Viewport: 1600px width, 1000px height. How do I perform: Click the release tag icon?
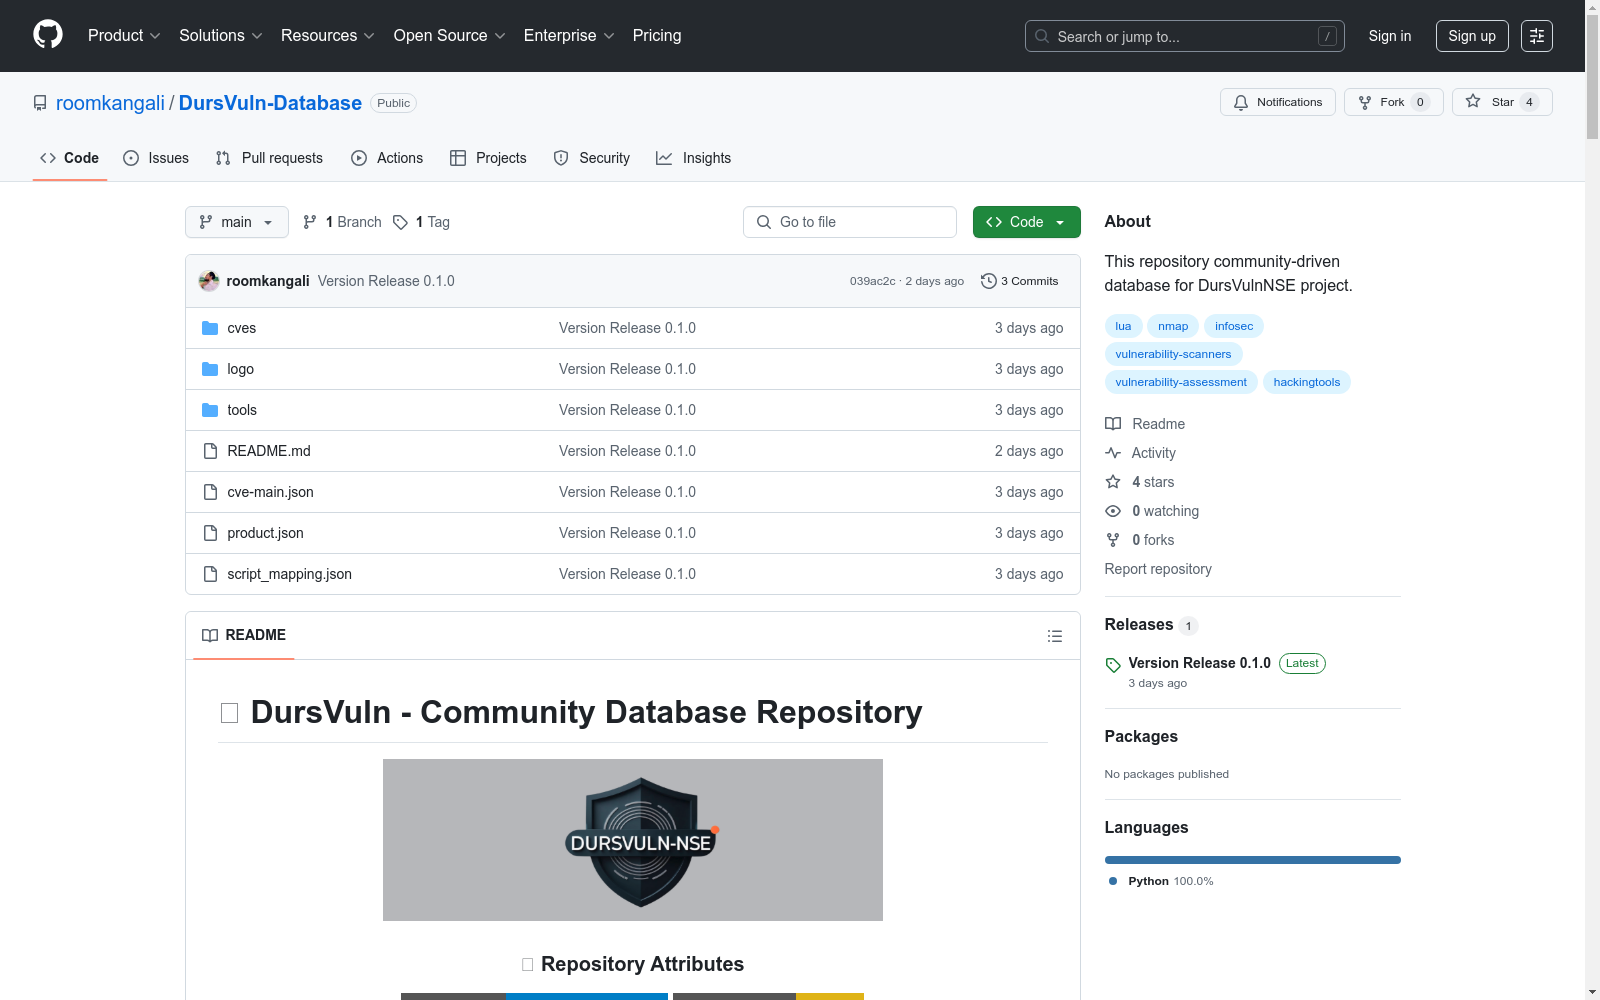point(1113,665)
